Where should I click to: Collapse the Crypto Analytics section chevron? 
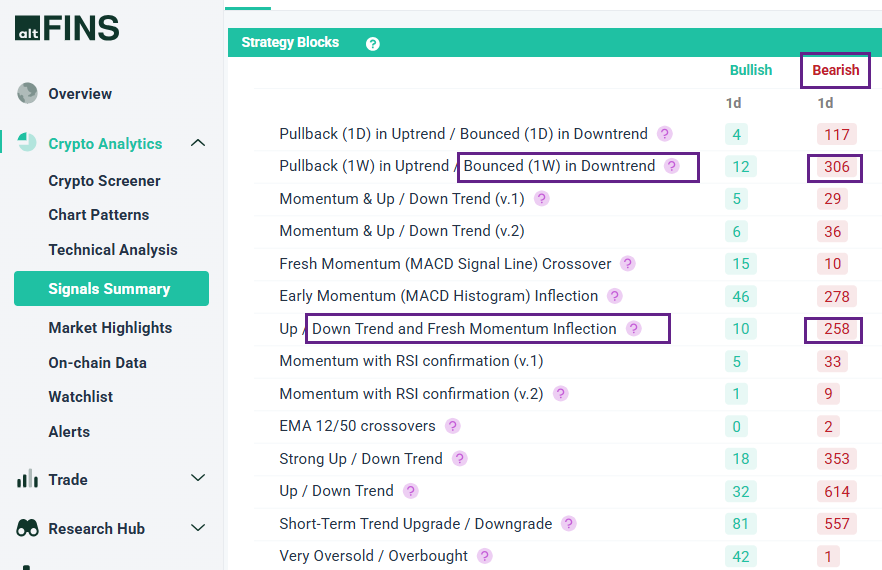[198, 143]
